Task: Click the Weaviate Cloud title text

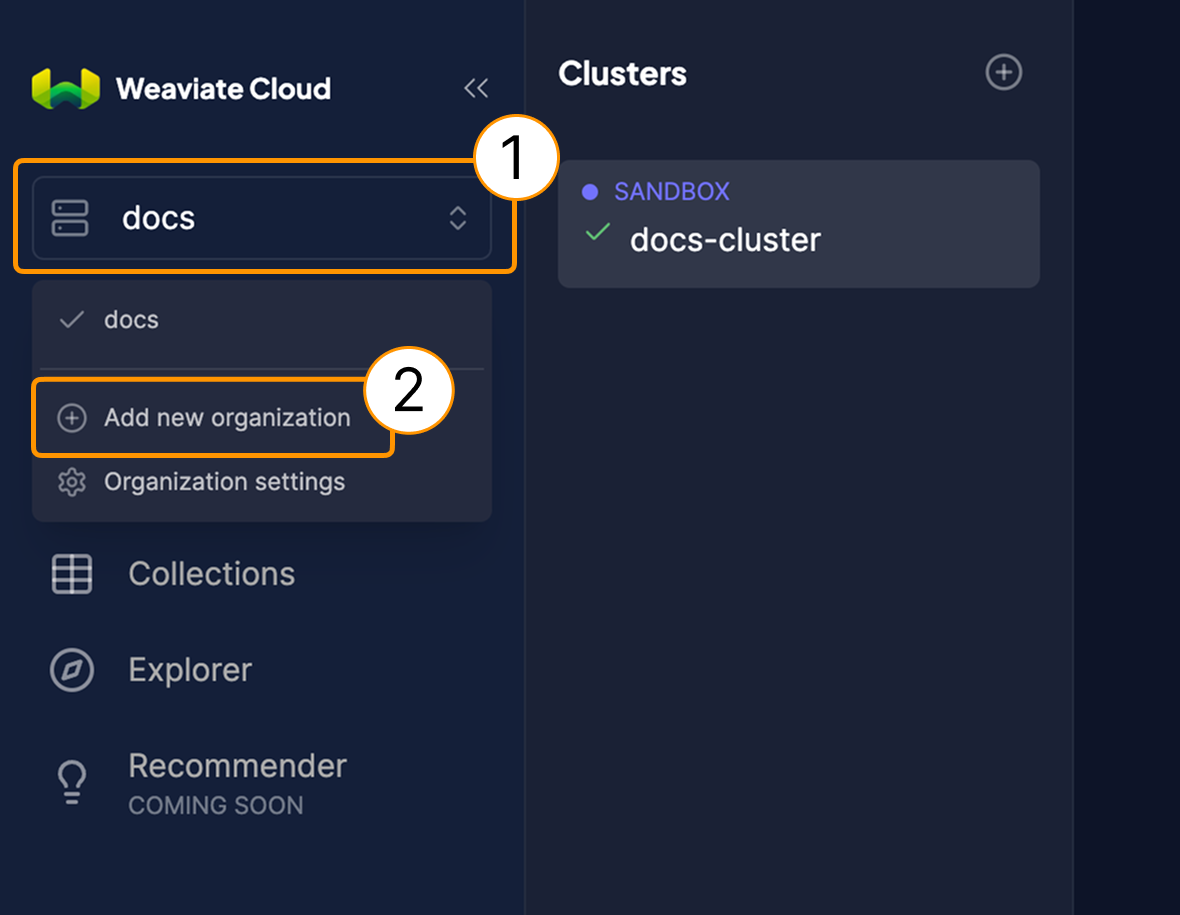Action: [x=224, y=89]
